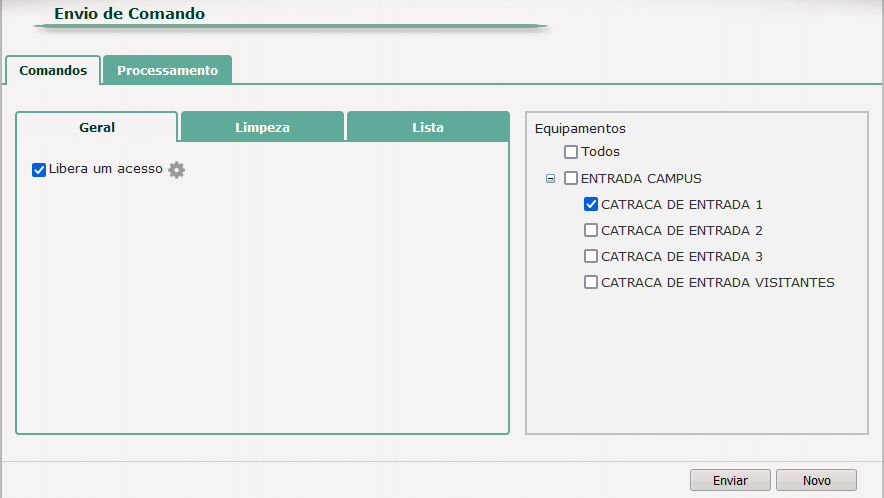
Task: Click the Novo button
Action: coord(816,481)
